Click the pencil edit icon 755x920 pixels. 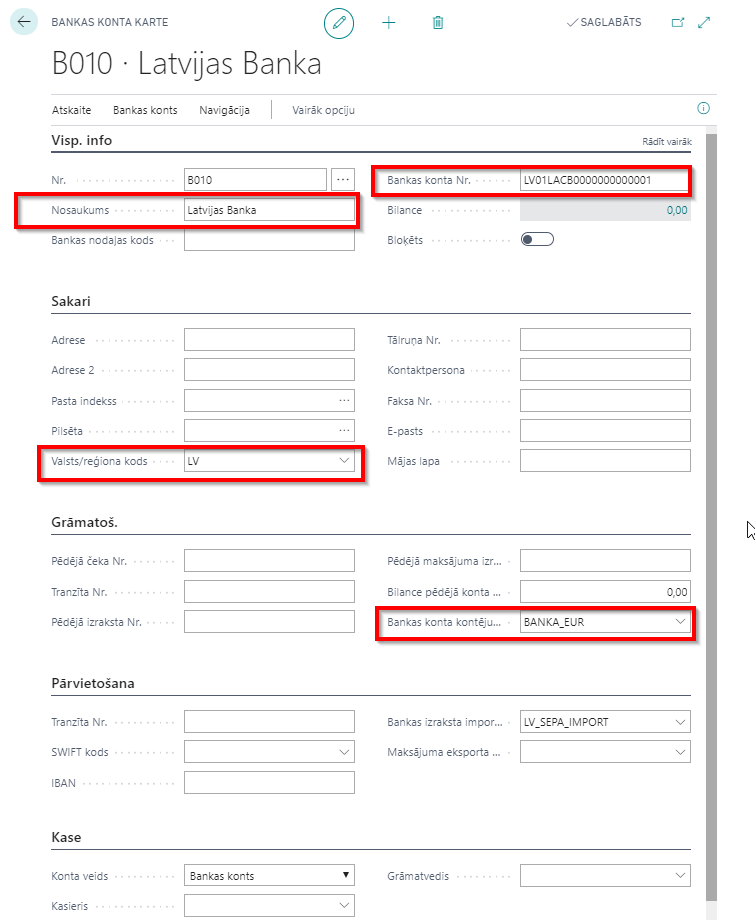pos(339,23)
